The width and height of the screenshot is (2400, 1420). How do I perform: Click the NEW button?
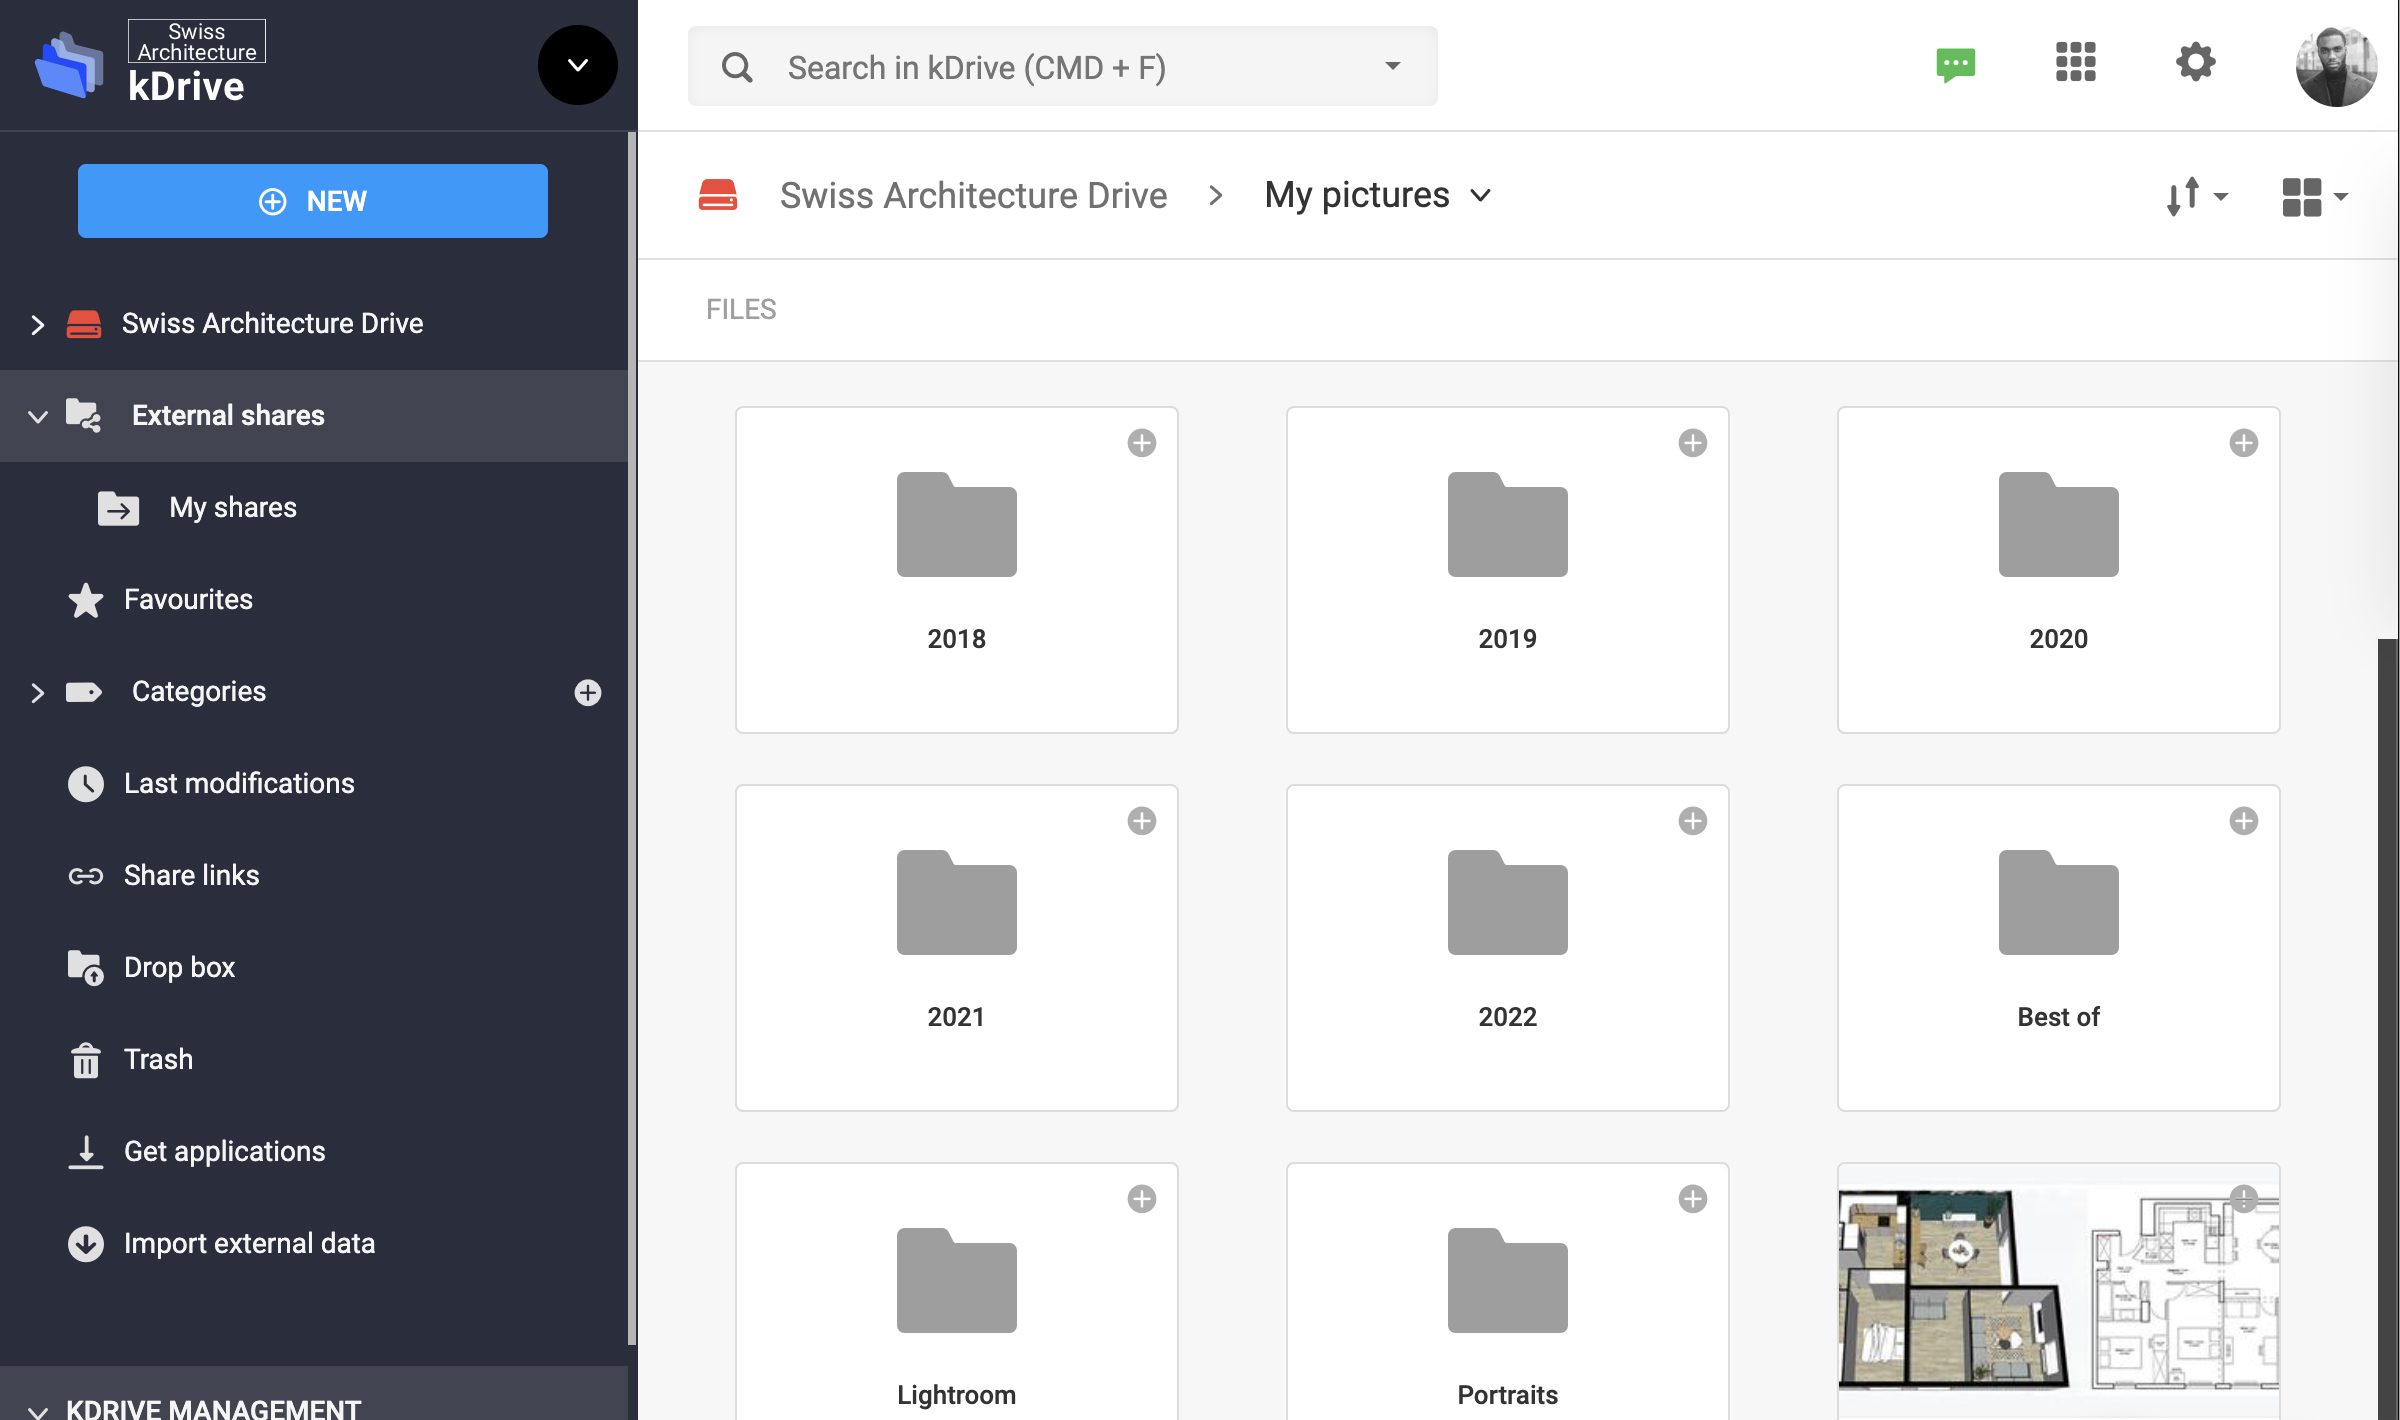click(312, 200)
